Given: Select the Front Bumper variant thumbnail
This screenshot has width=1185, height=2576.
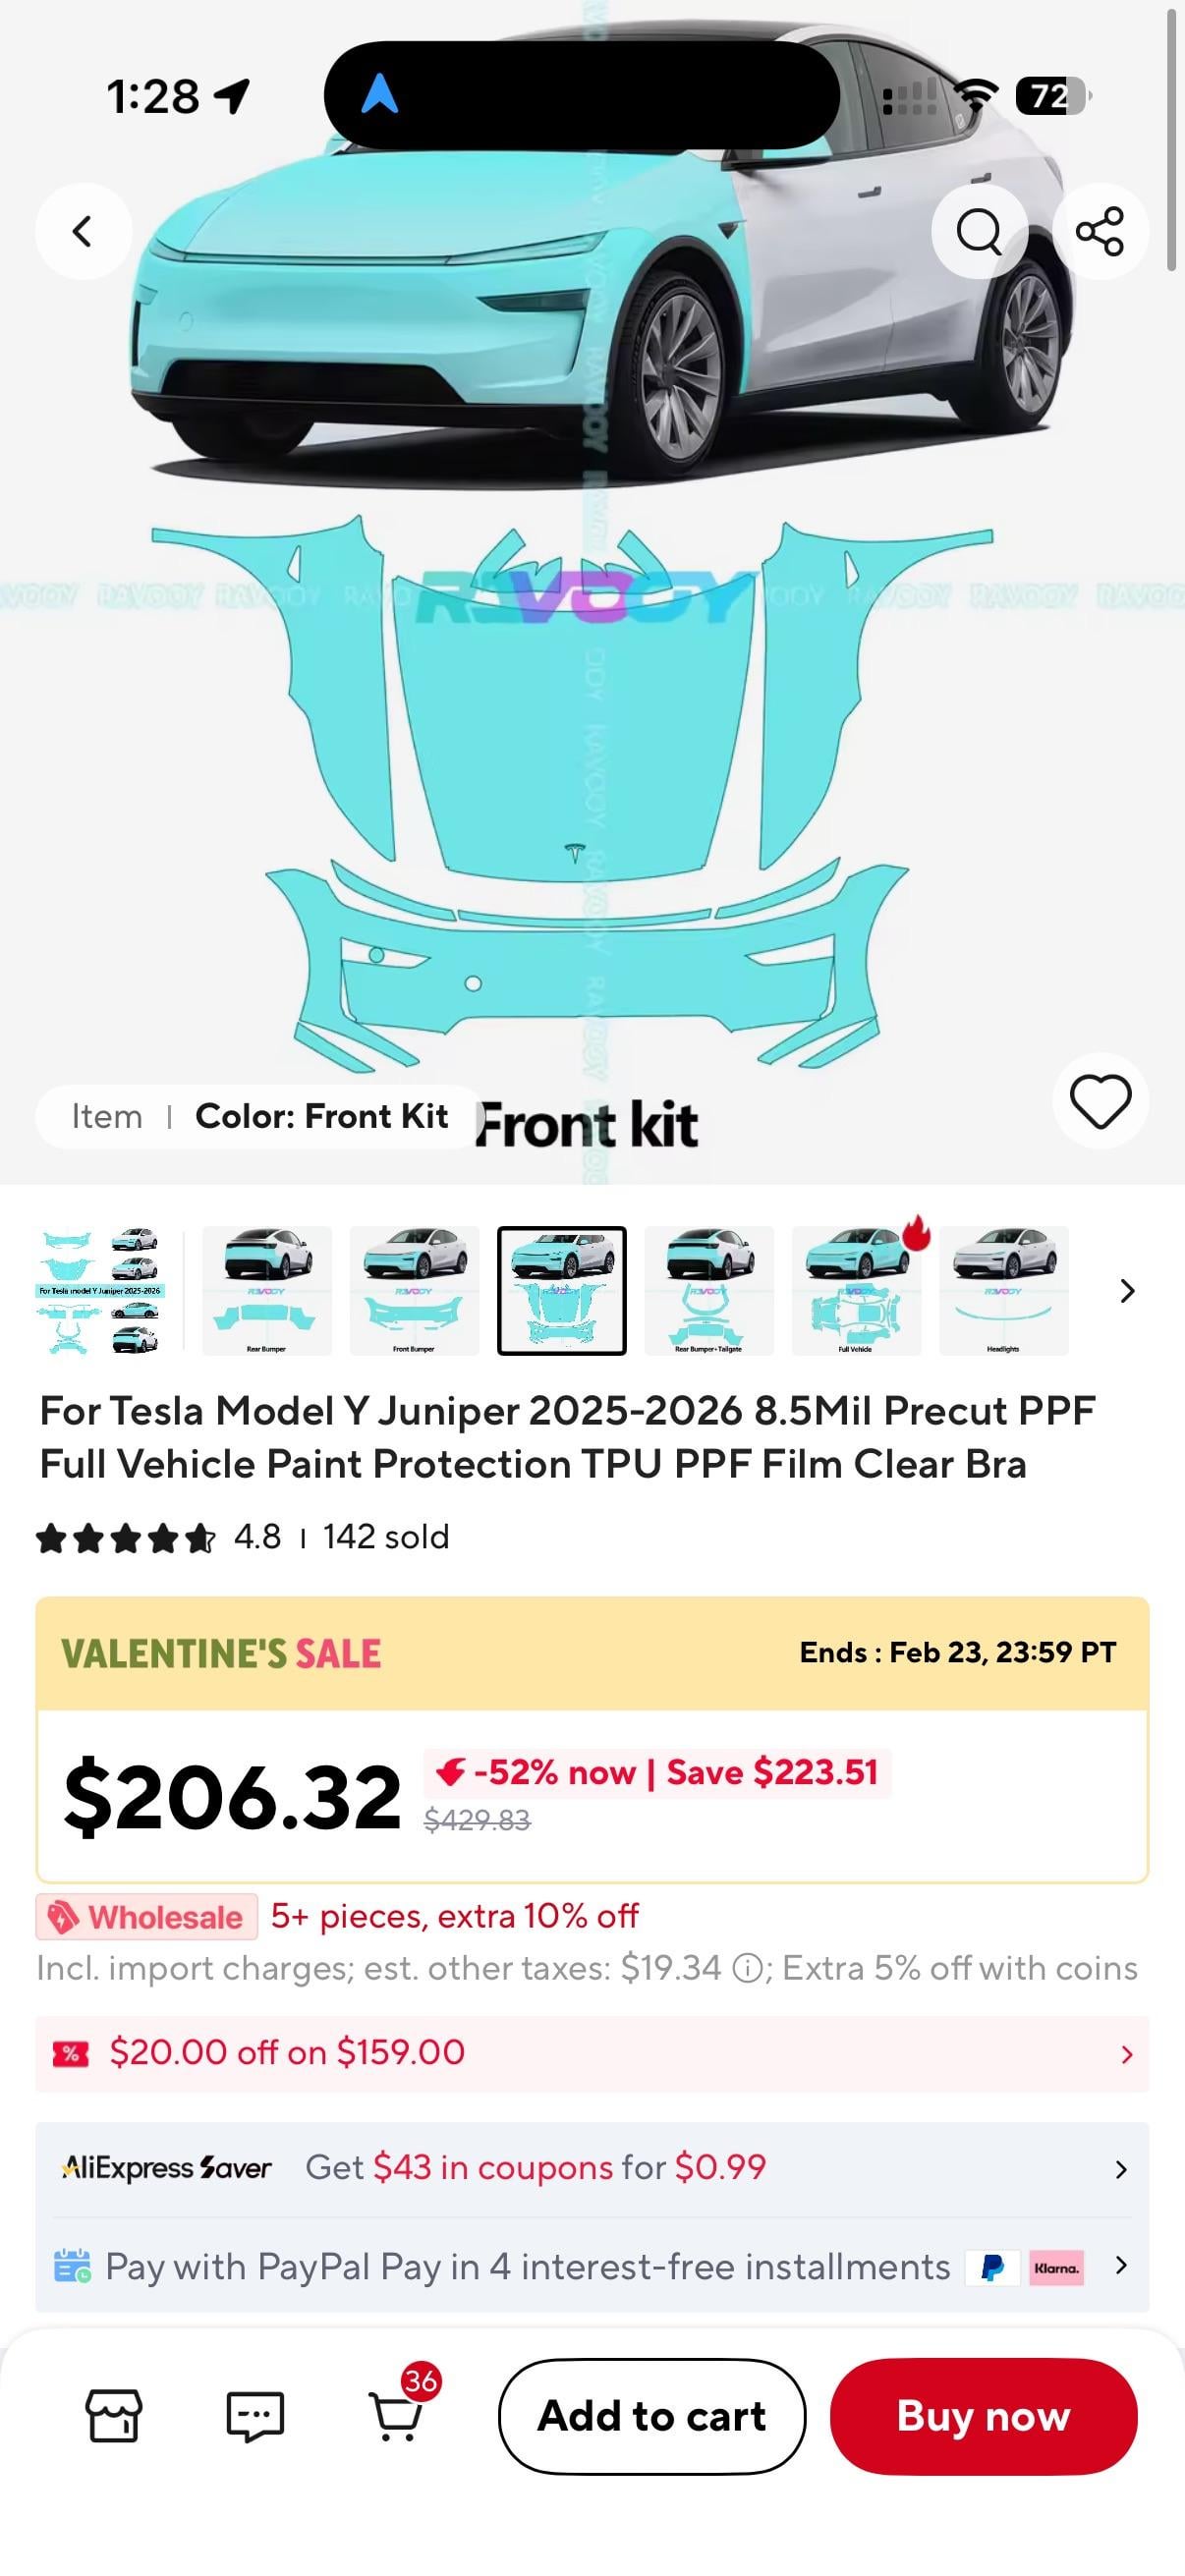Looking at the screenshot, I should click(414, 1290).
